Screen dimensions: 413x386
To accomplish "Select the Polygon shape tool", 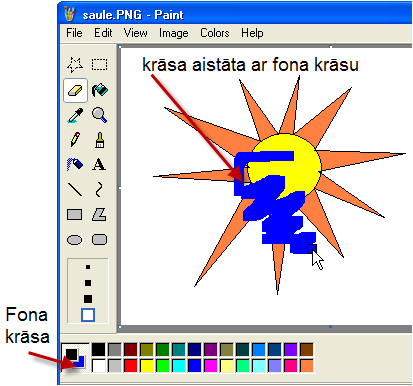I will (x=99, y=215).
